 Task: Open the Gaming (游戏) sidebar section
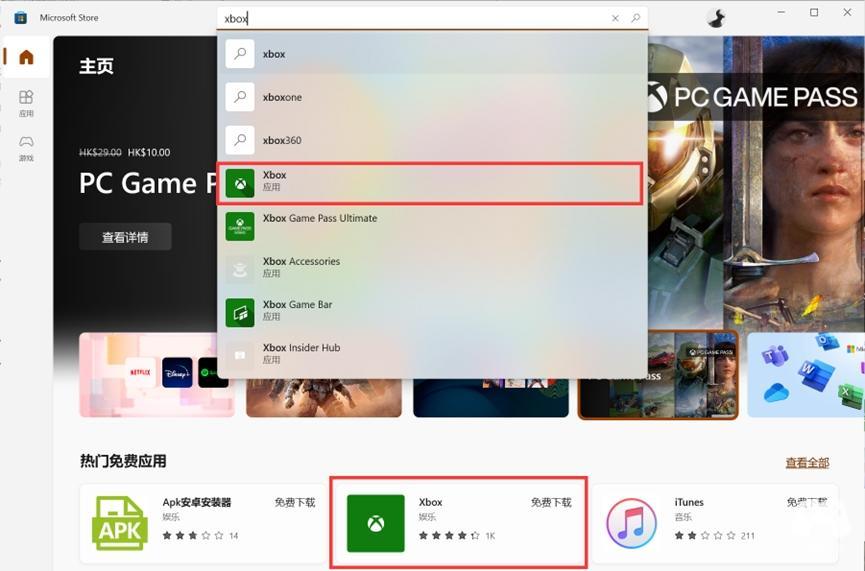26,148
